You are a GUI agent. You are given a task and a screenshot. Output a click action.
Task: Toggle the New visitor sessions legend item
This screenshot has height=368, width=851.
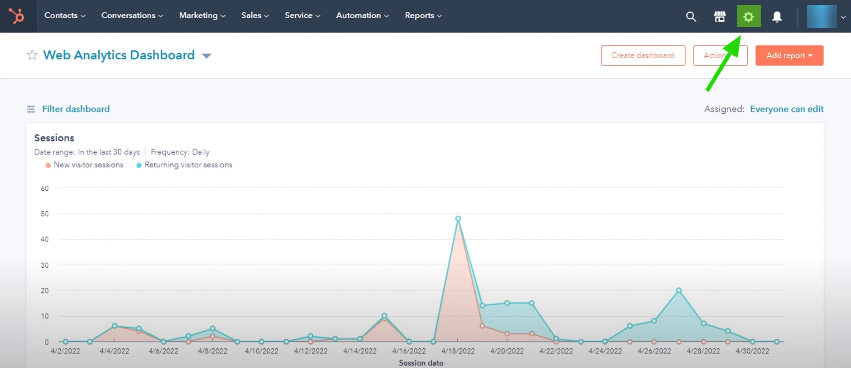85,165
